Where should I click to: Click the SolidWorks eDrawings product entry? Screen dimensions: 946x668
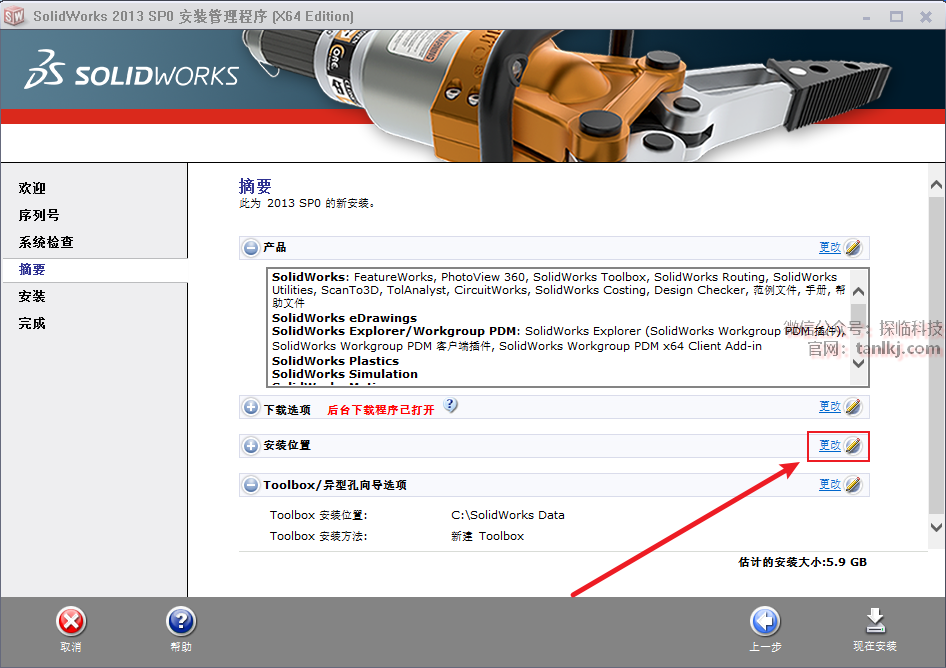(344, 318)
